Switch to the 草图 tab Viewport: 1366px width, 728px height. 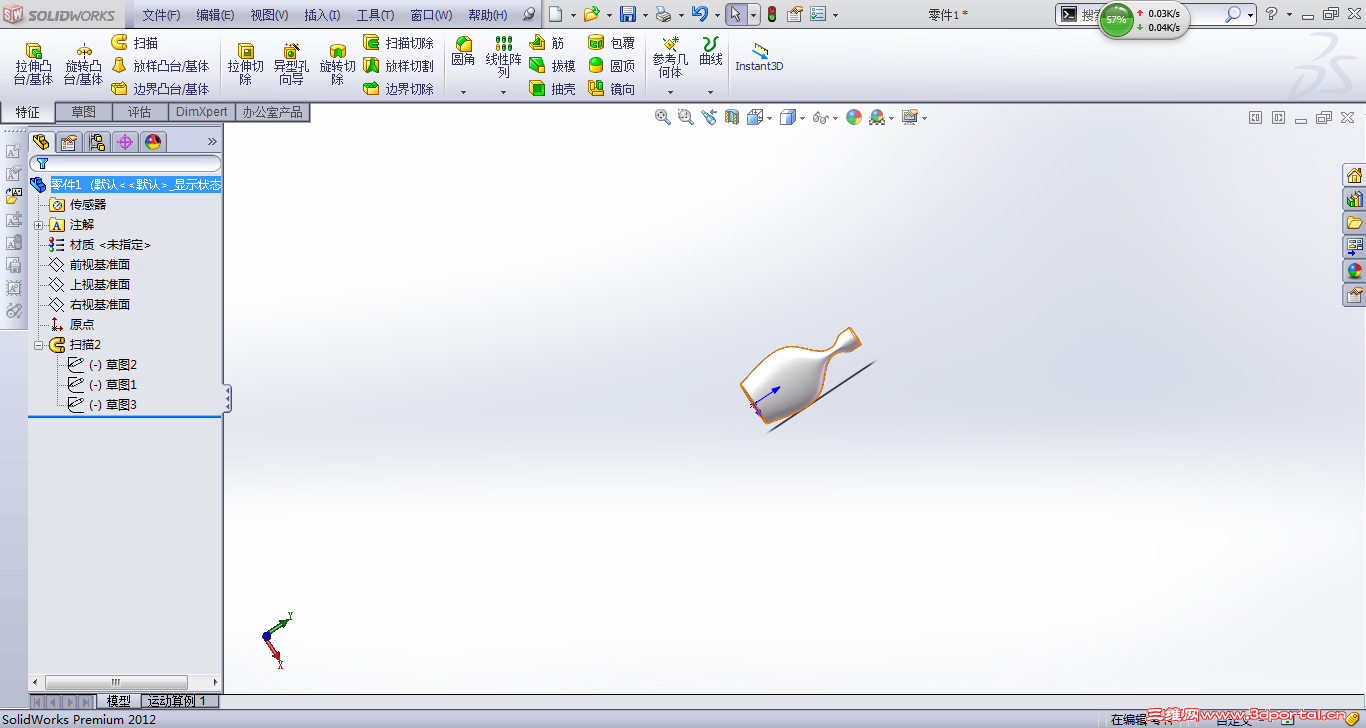(84, 112)
